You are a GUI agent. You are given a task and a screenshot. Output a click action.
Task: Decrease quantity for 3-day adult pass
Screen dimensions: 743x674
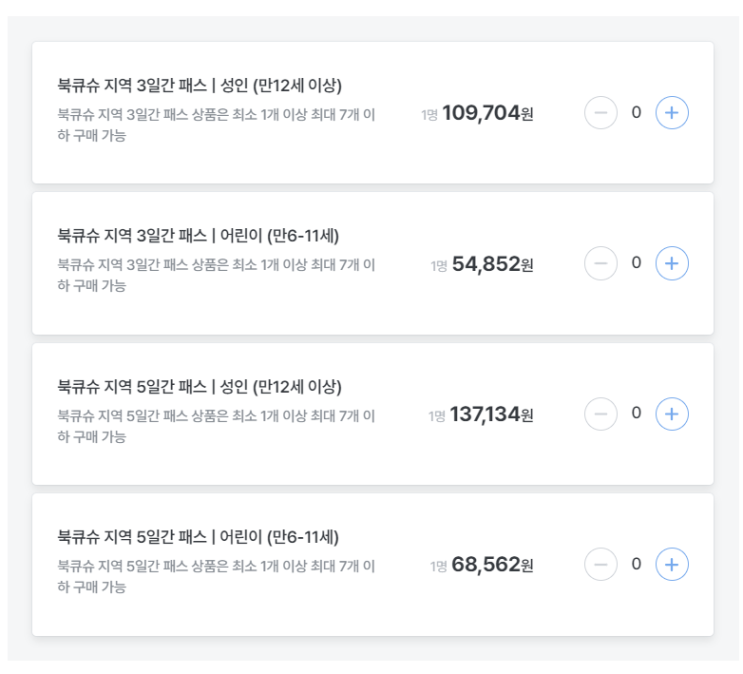tap(601, 113)
